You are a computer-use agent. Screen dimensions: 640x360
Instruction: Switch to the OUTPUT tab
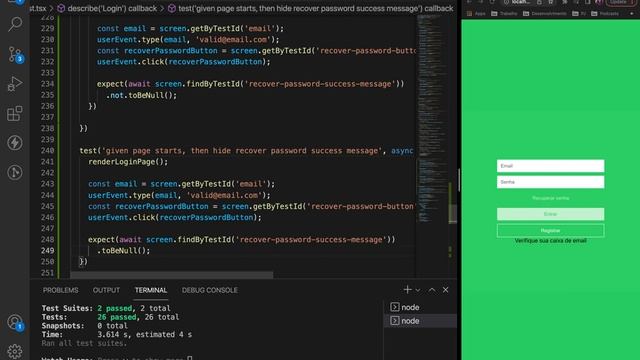(x=106, y=290)
